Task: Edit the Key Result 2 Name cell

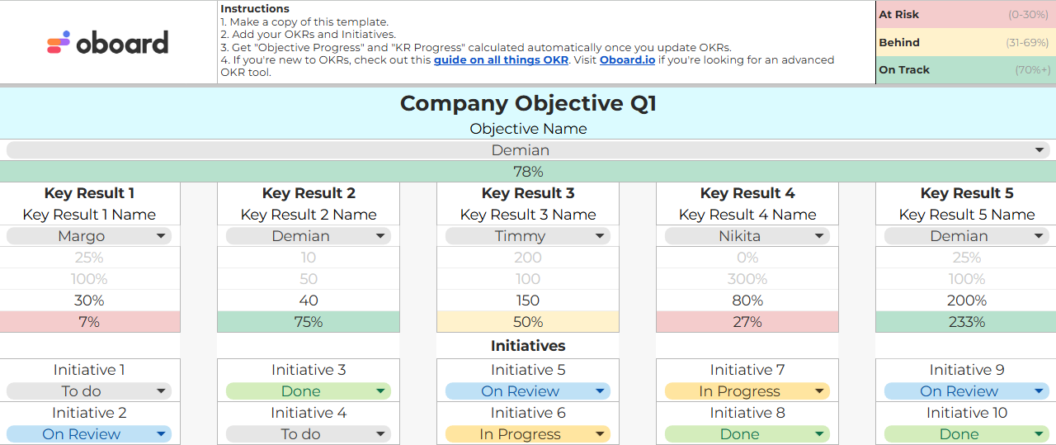Action: tap(308, 215)
